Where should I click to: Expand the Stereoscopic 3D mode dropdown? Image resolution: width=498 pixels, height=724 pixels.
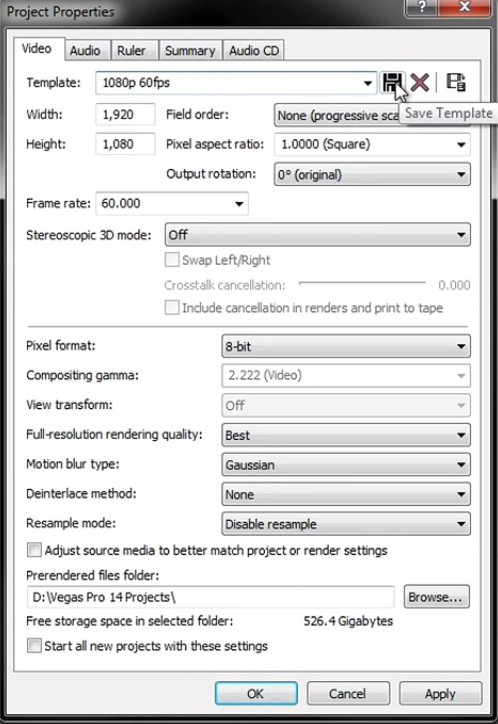click(x=318, y=235)
